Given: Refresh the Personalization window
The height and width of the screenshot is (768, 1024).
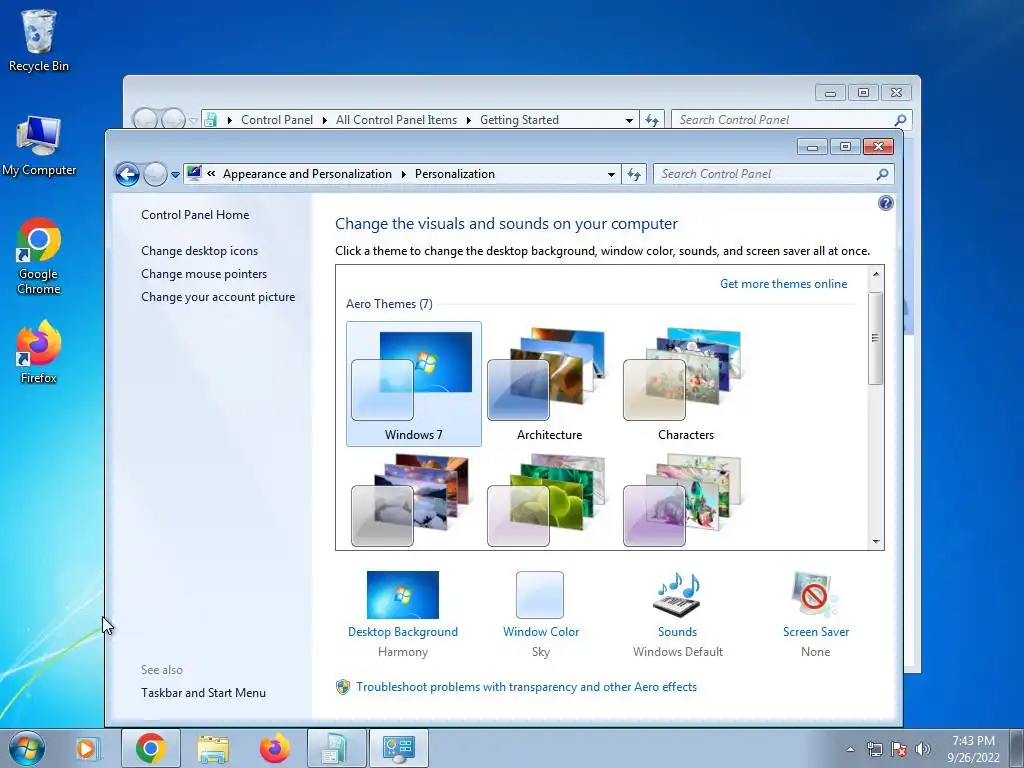Looking at the screenshot, I should (634, 174).
